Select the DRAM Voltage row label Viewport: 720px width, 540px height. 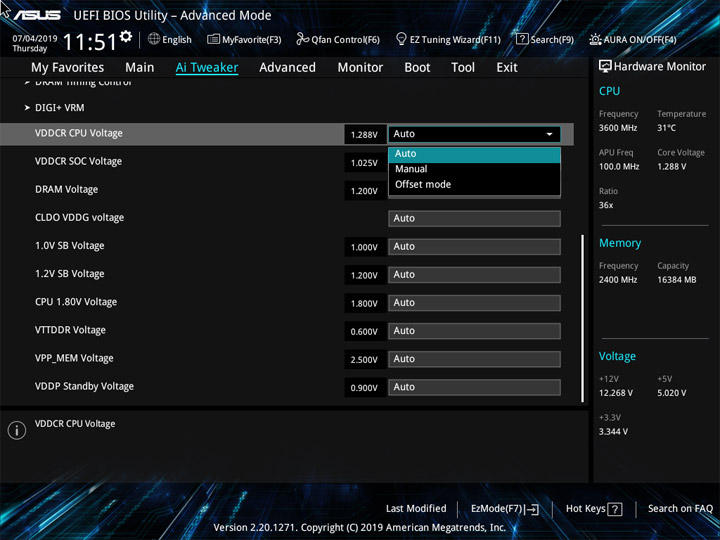(x=67, y=190)
